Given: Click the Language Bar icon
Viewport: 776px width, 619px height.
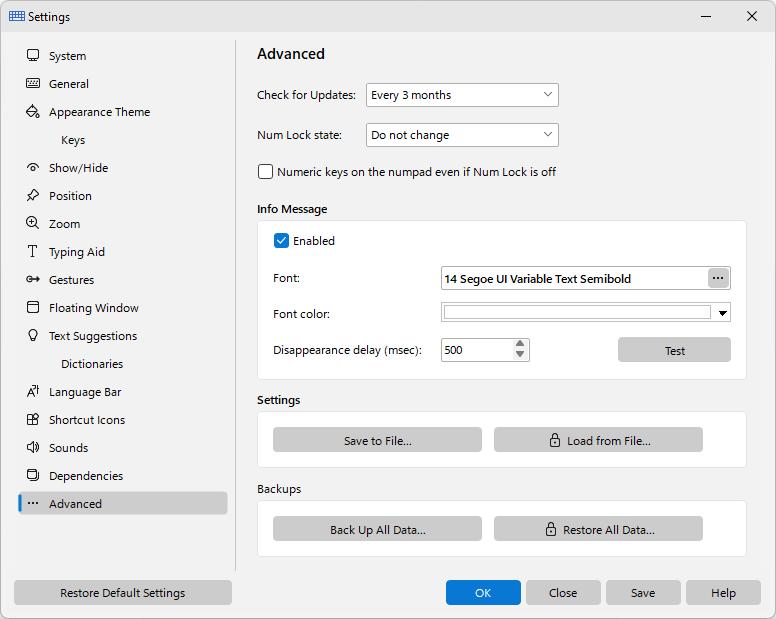Looking at the screenshot, I should point(33,391).
